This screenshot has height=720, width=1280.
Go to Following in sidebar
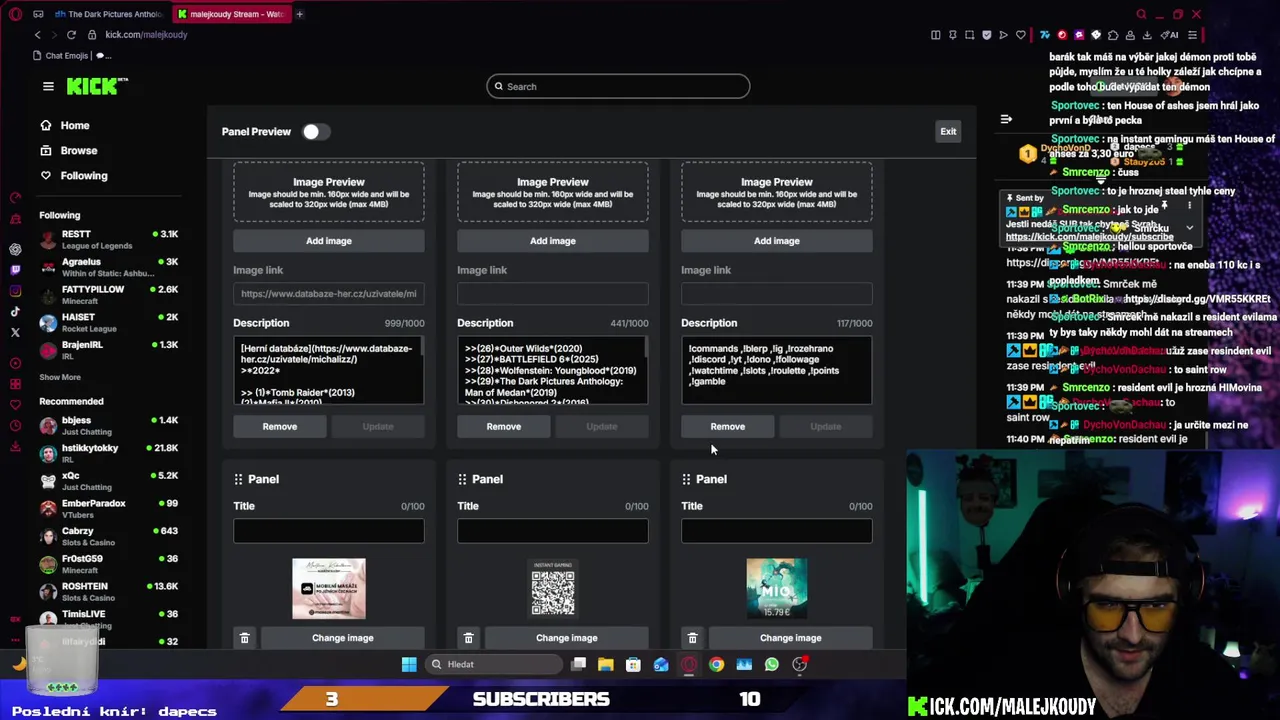click(x=74, y=176)
